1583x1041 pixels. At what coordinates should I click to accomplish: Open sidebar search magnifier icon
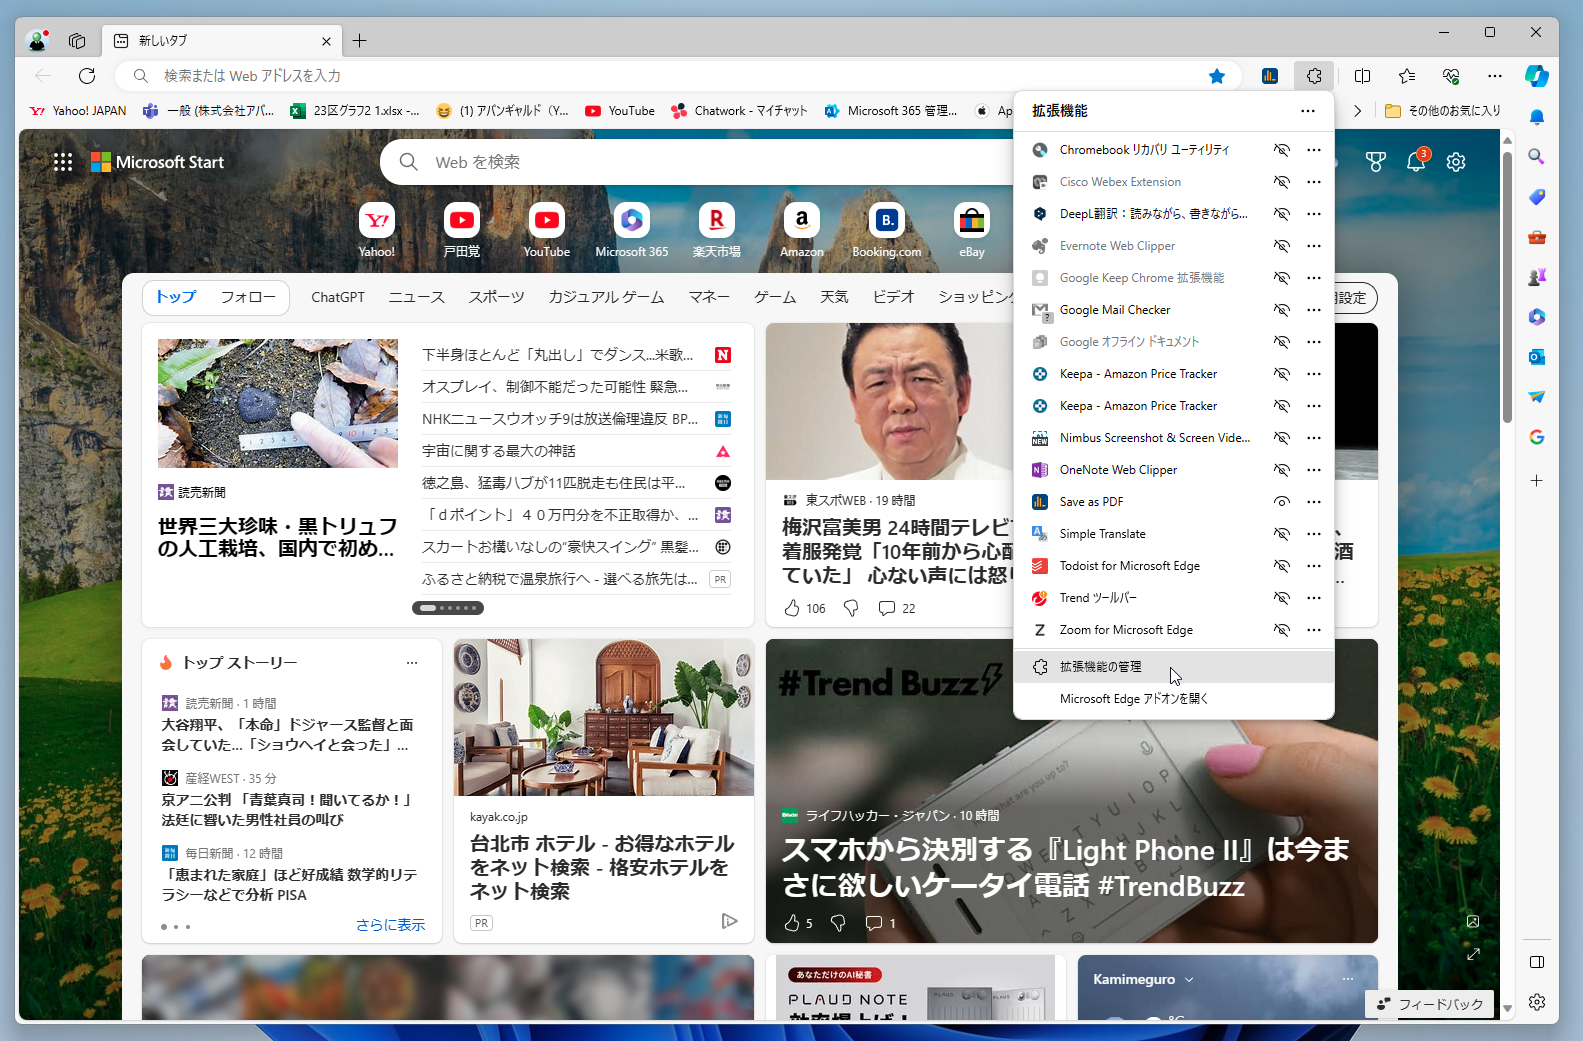pyautogui.click(x=1537, y=156)
